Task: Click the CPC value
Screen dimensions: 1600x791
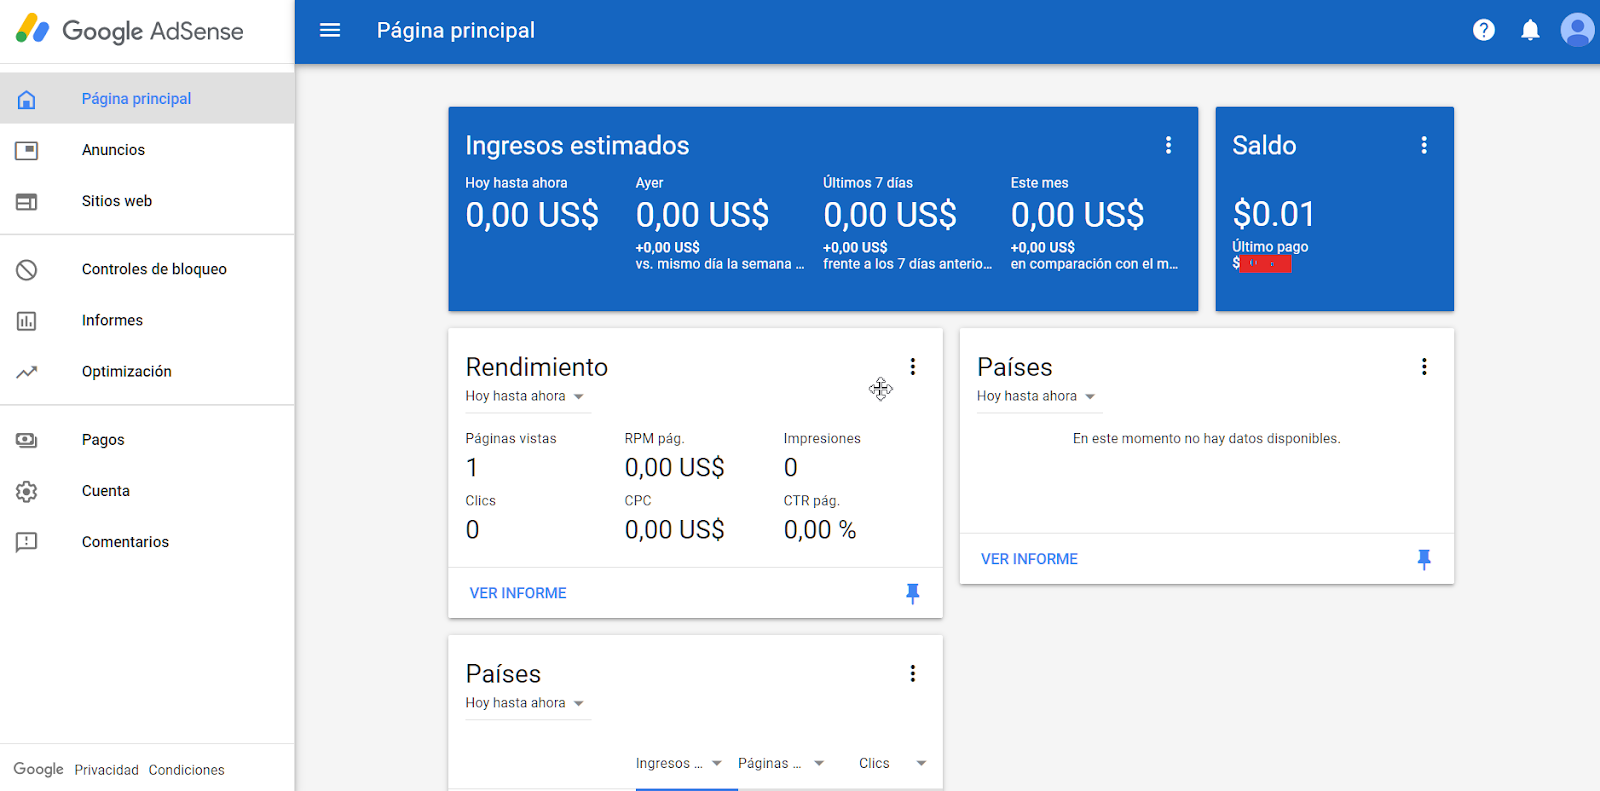Action: pyautogui.click(x=674, y=530)
